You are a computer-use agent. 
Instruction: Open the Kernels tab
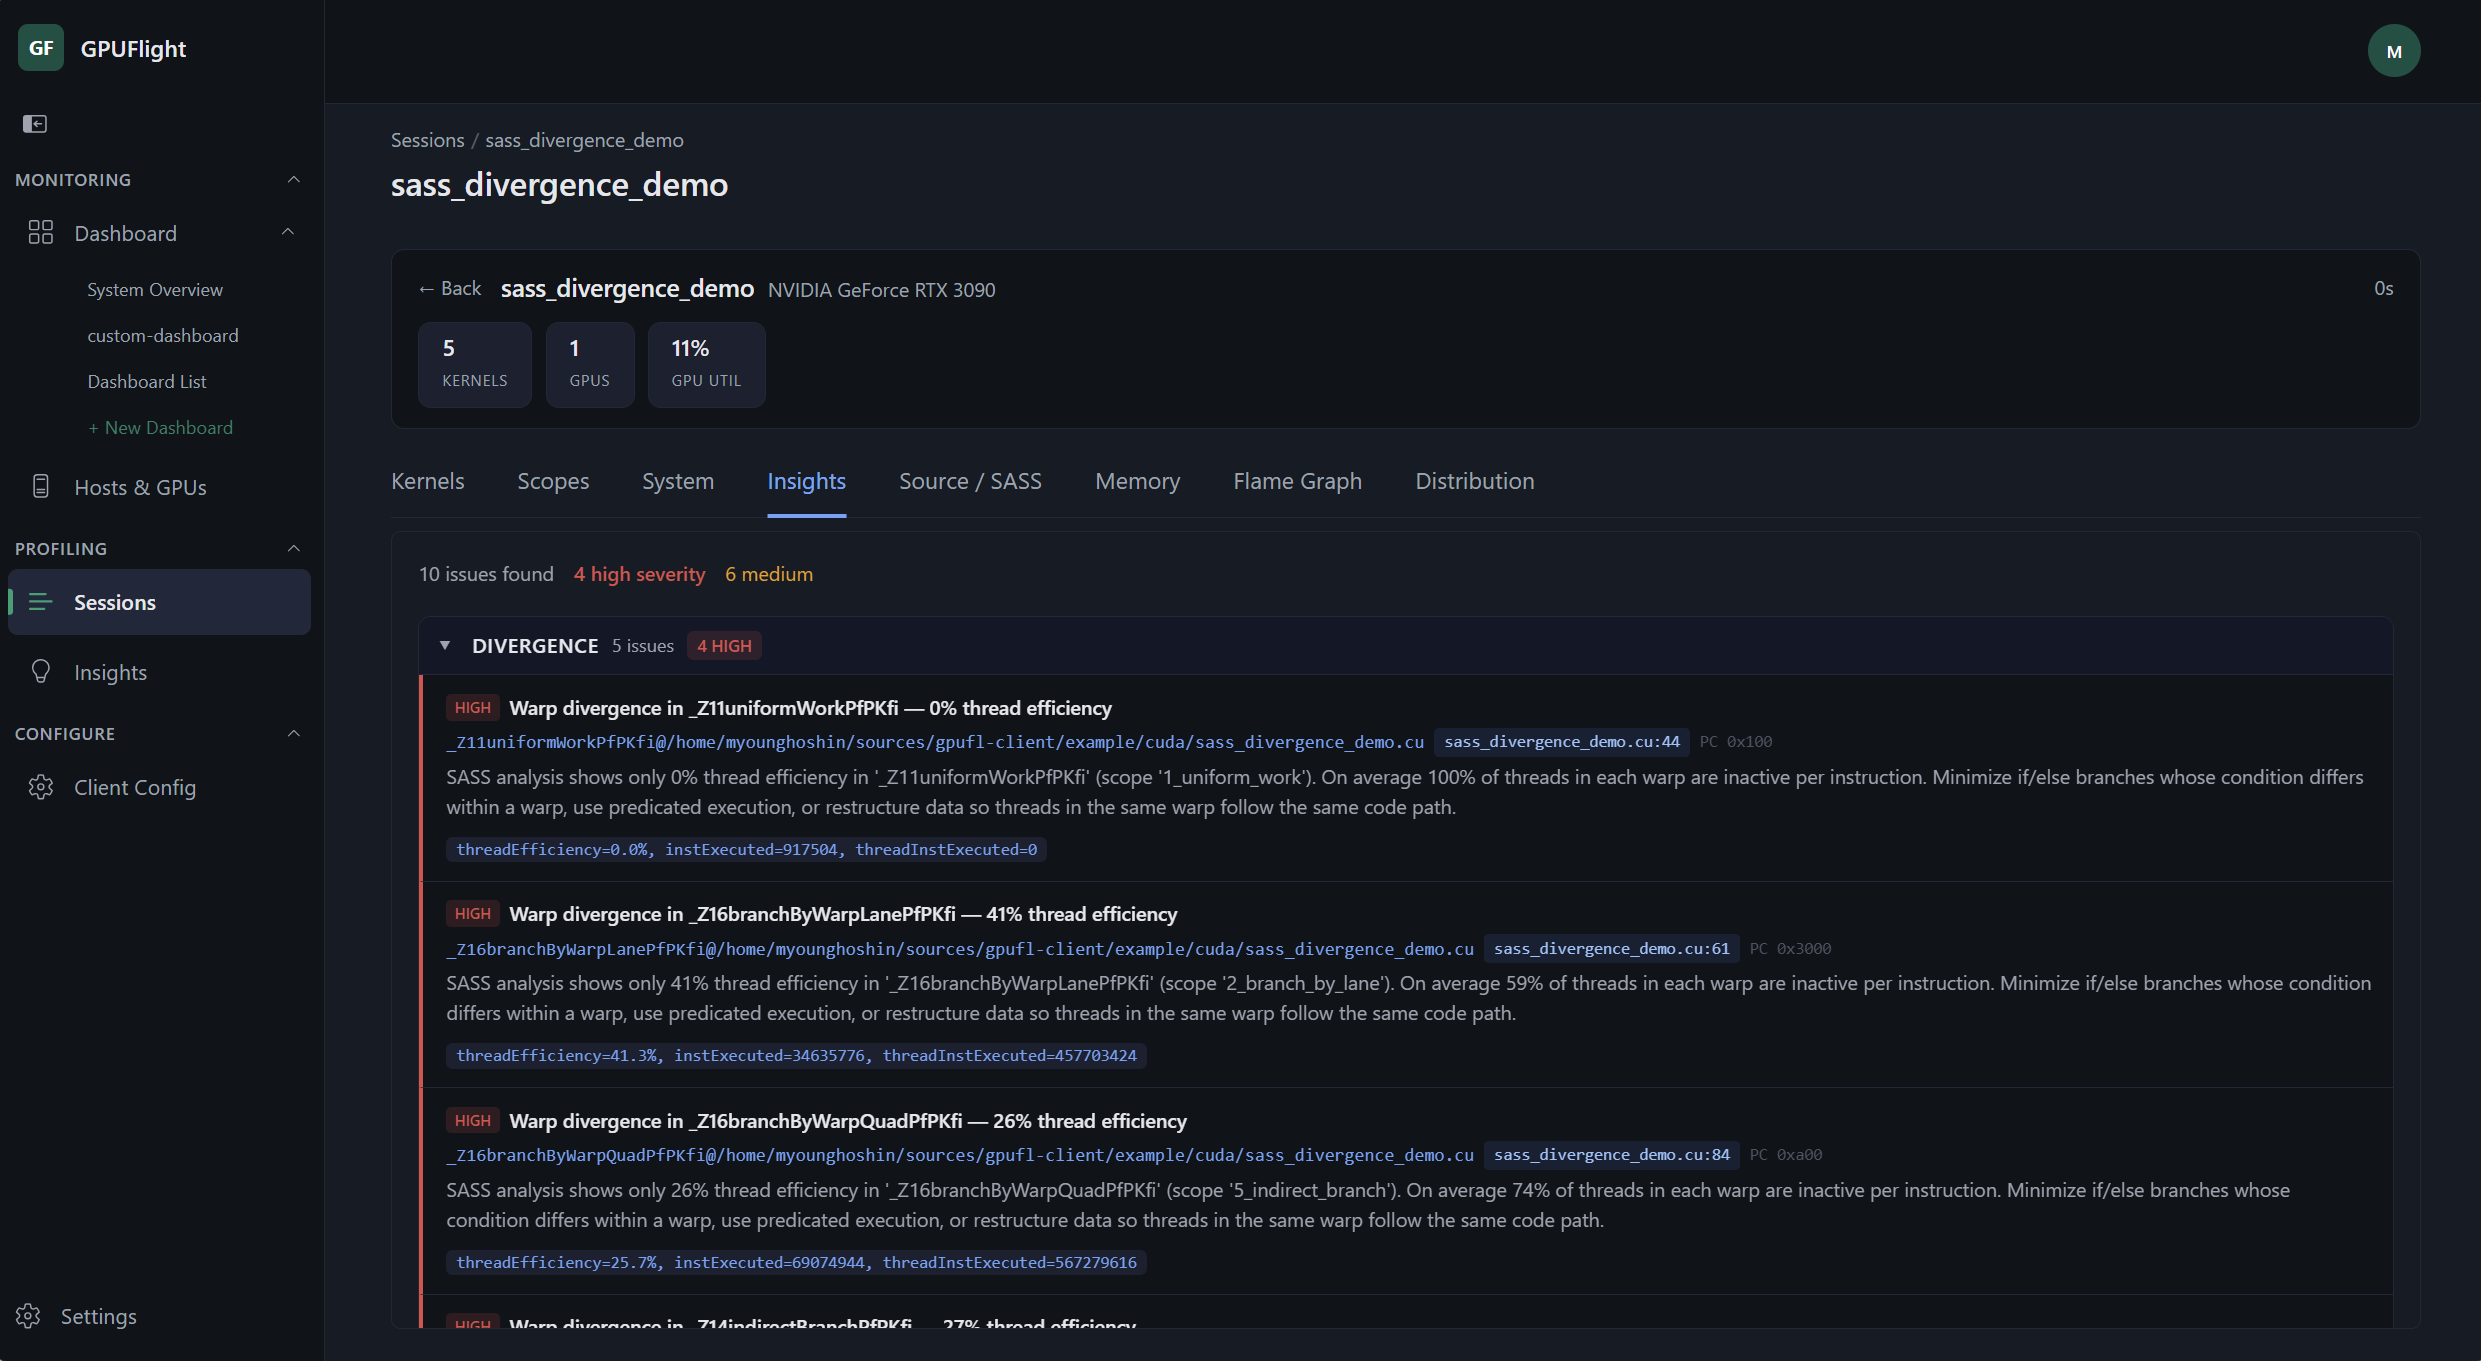pos(428,481)
